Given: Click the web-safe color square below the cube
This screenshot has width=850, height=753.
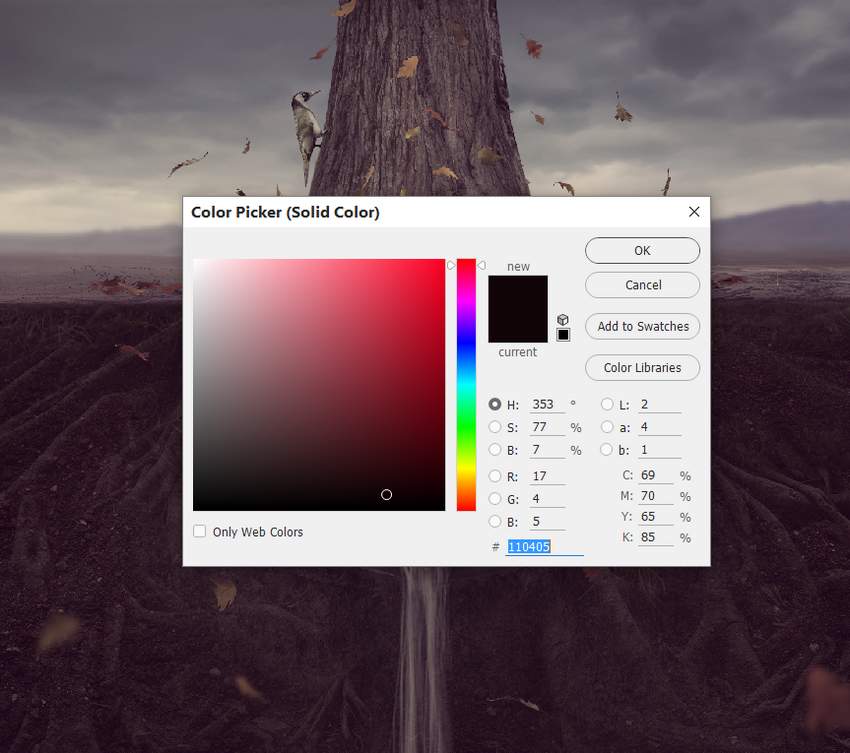Looking at the screenshot, I should point(563,335).
